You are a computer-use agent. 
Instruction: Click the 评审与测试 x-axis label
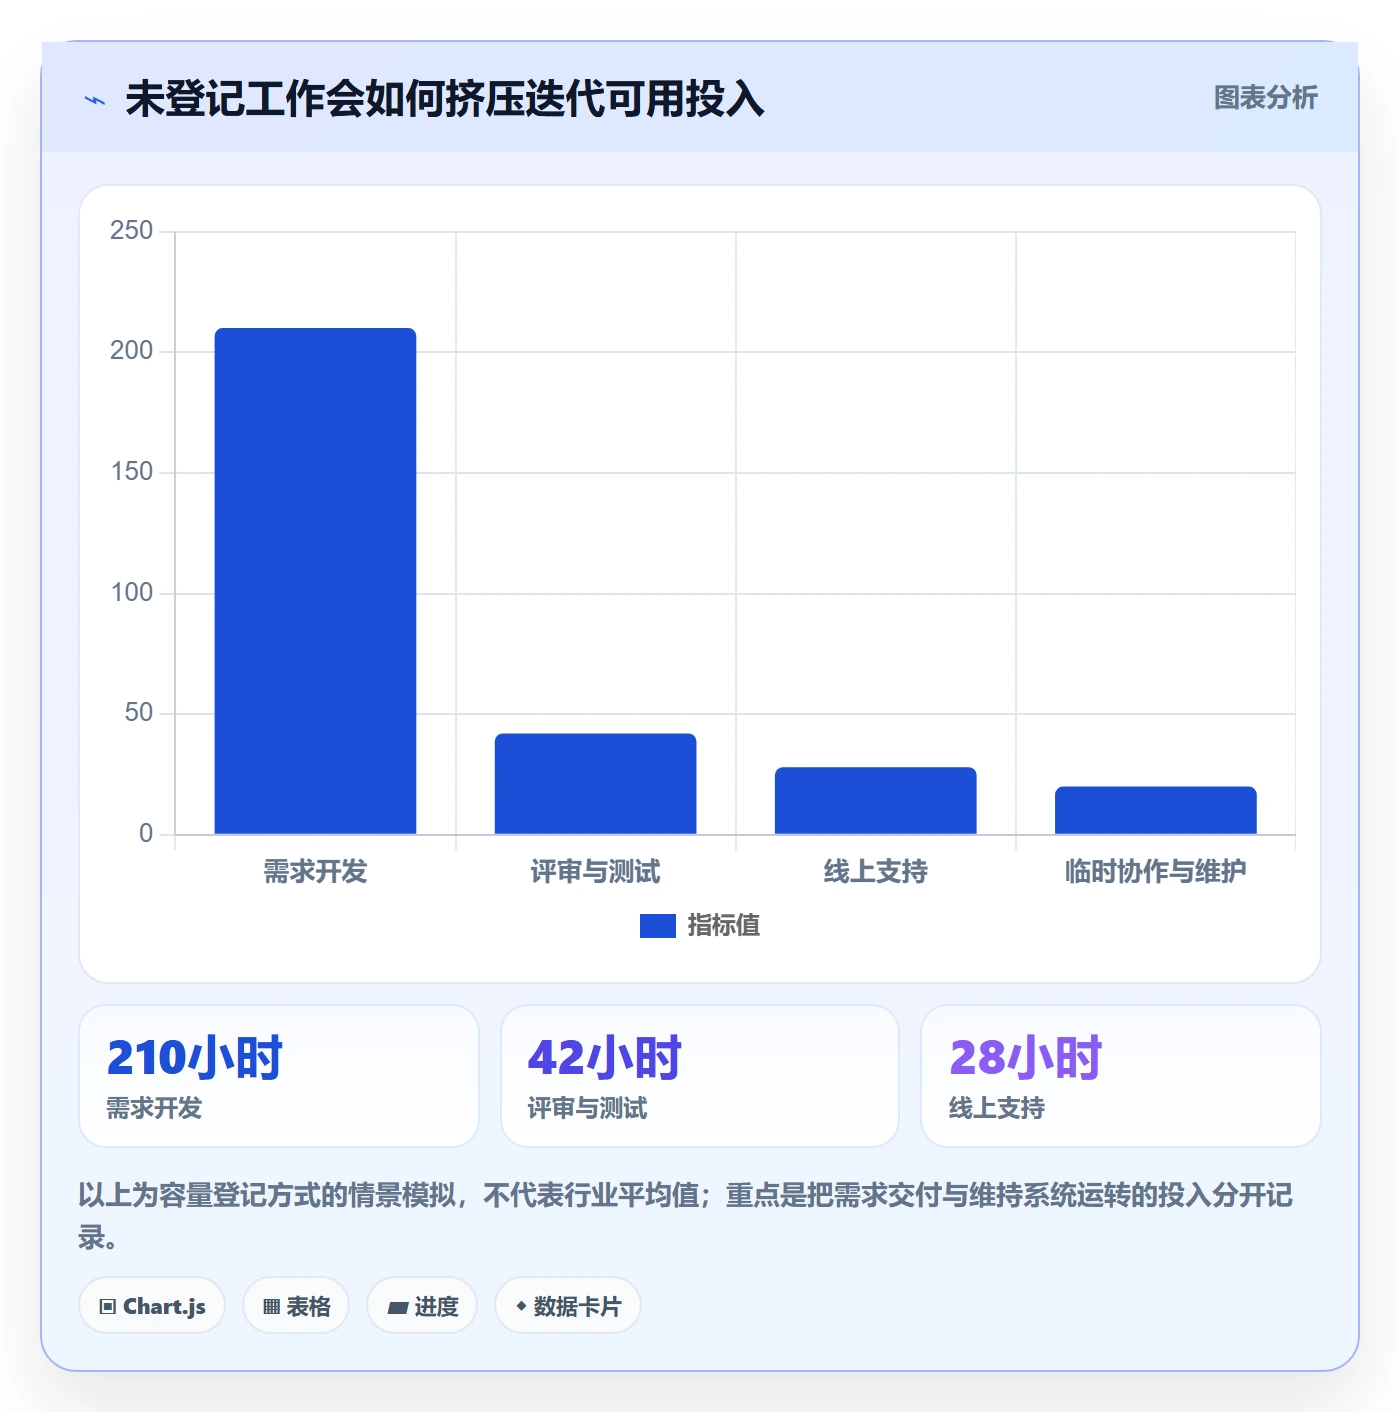pos(595,872)
